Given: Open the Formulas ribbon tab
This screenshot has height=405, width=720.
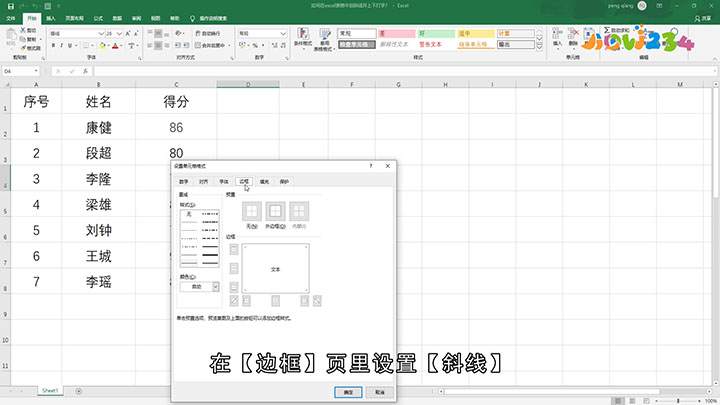Looking at the screenshot, I should point(98,18).
